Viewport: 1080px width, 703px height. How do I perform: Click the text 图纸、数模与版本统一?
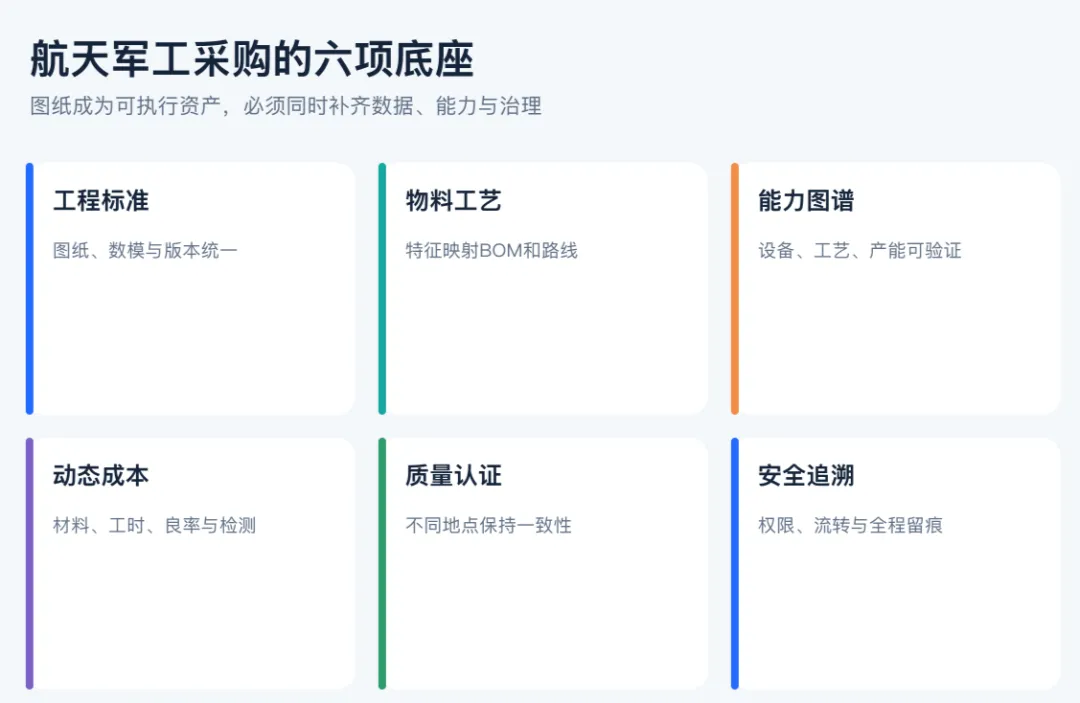(x=145, y=250)
